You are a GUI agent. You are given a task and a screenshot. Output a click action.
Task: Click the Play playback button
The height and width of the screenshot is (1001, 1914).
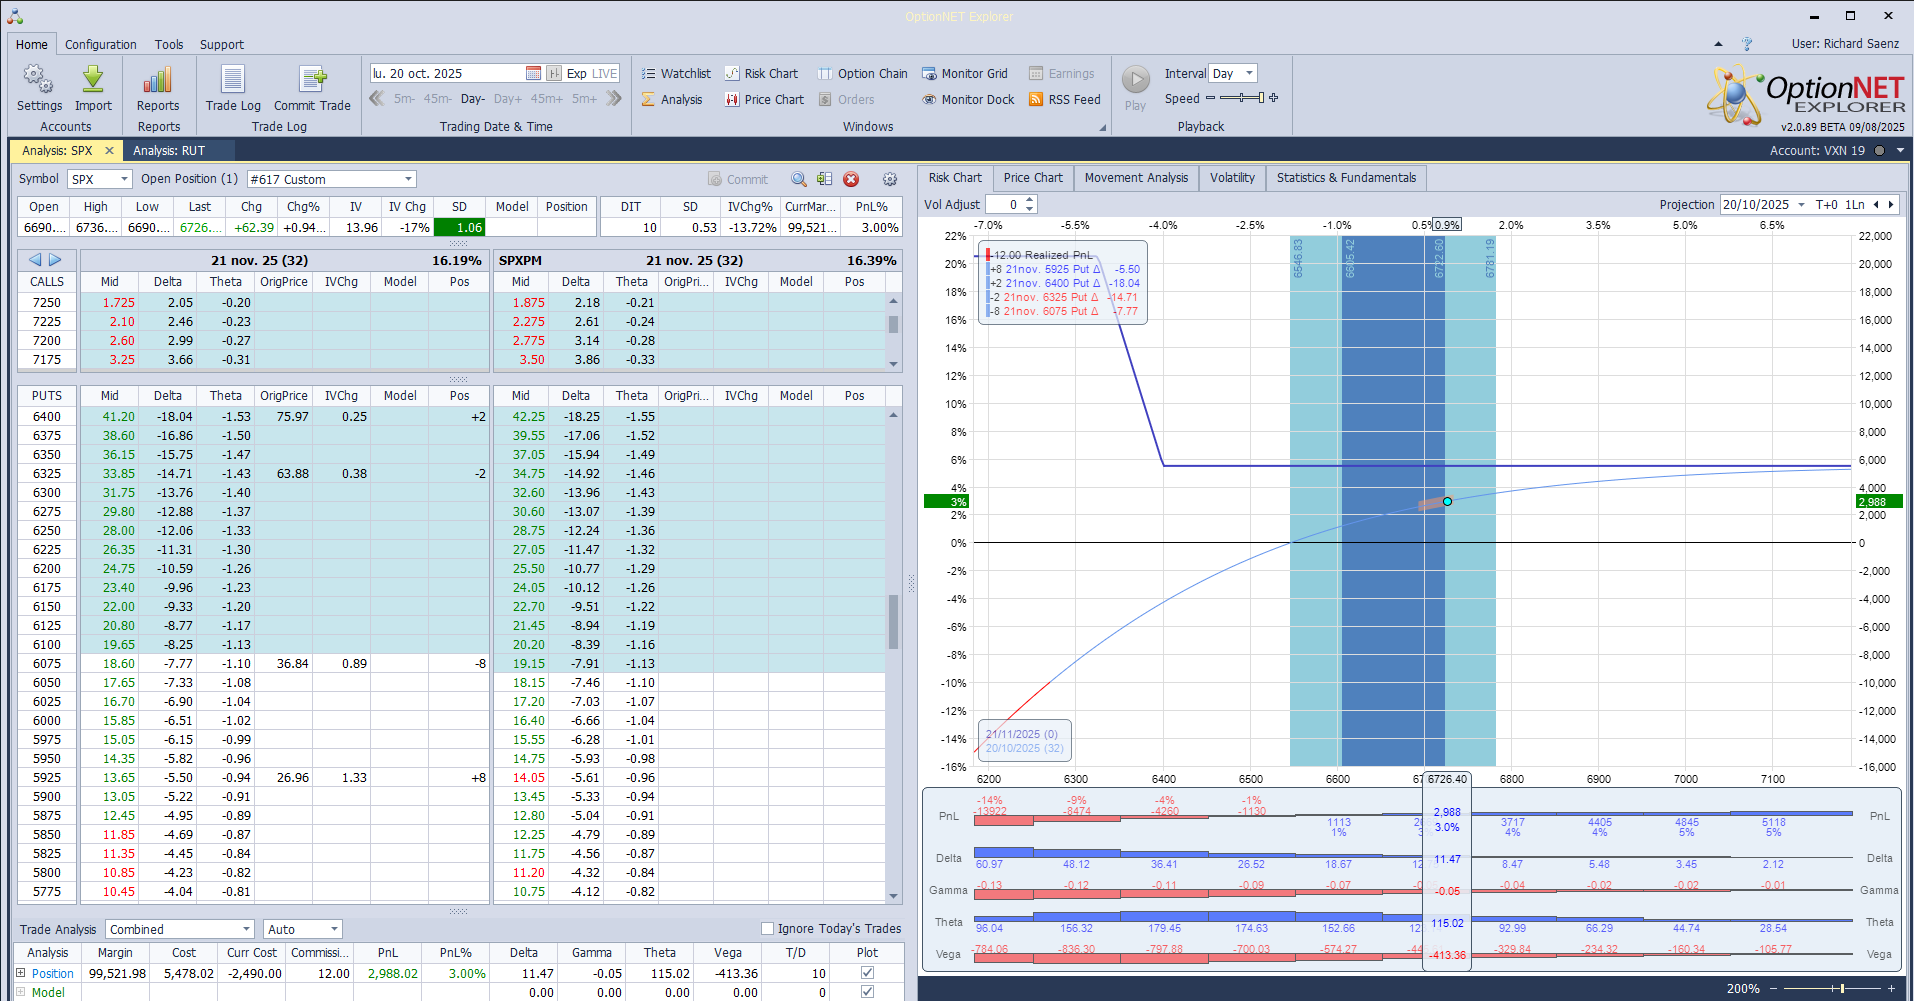click(x=1135, y=88)
